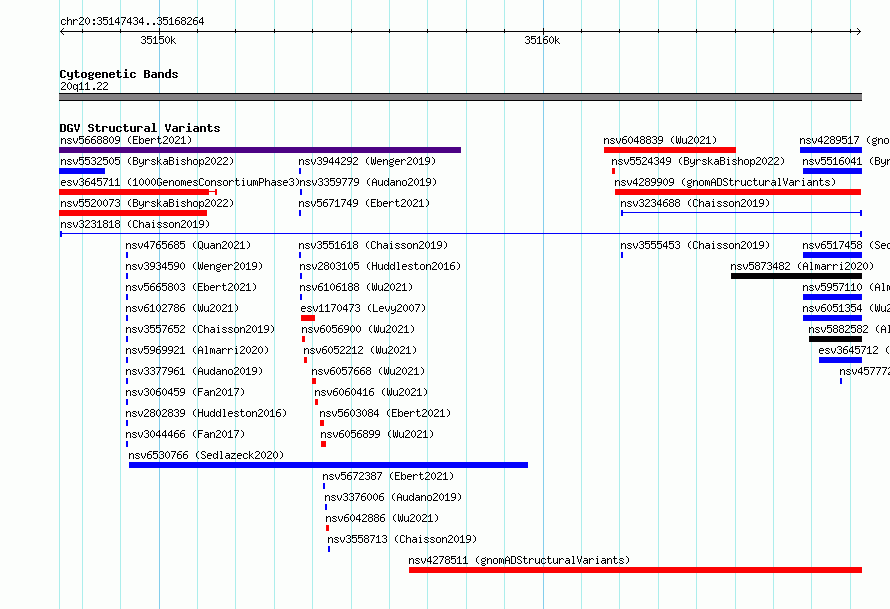This screenshot has width=890, height=609.
Task: Click the 20q11.22 cytogenetic band bar
Action: click(460, 97)
